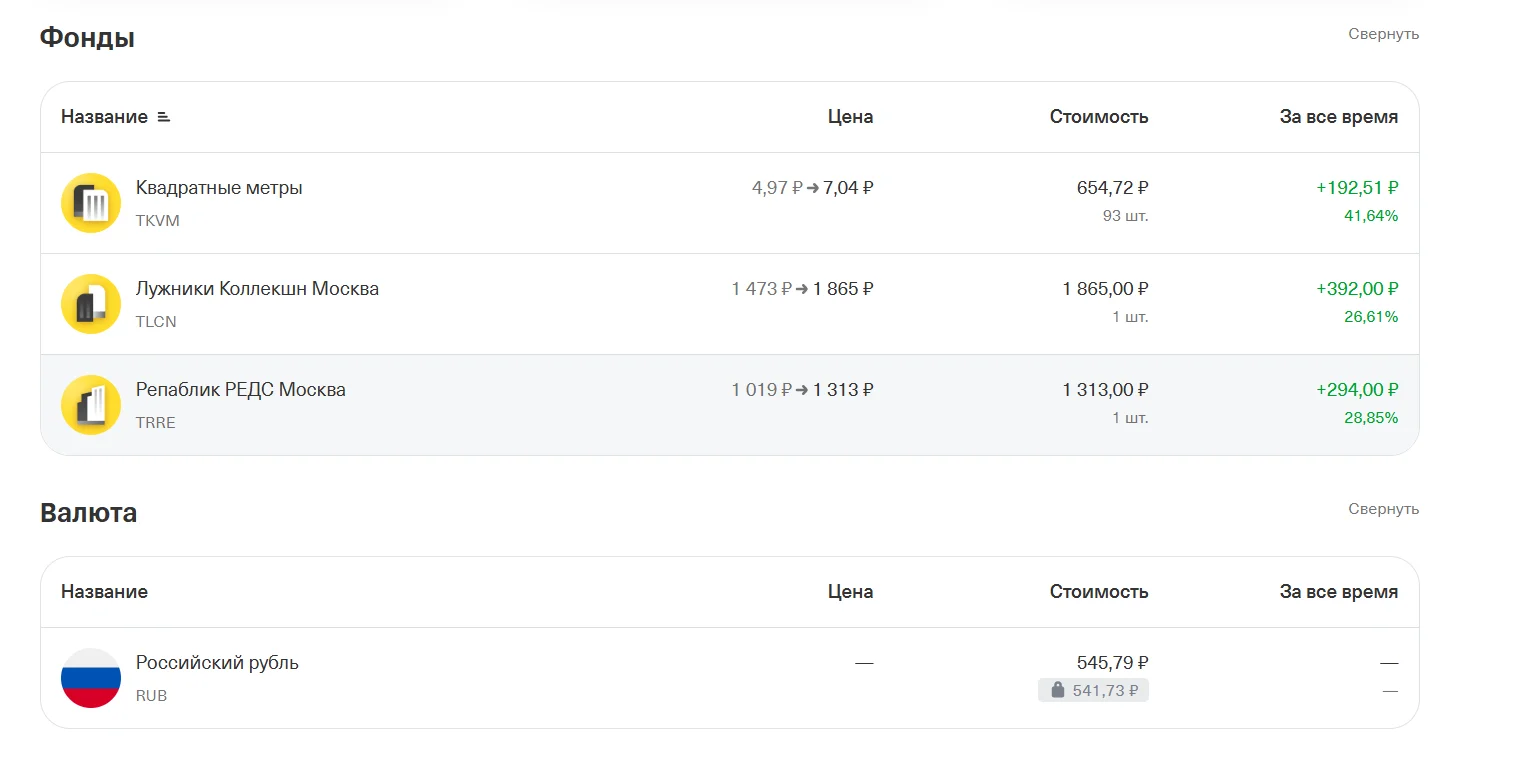The height and width of the screenshot is (771, 1527).
Task: Open the Лужники Коллекшн Москва fund name
Action: pos(257,289)
